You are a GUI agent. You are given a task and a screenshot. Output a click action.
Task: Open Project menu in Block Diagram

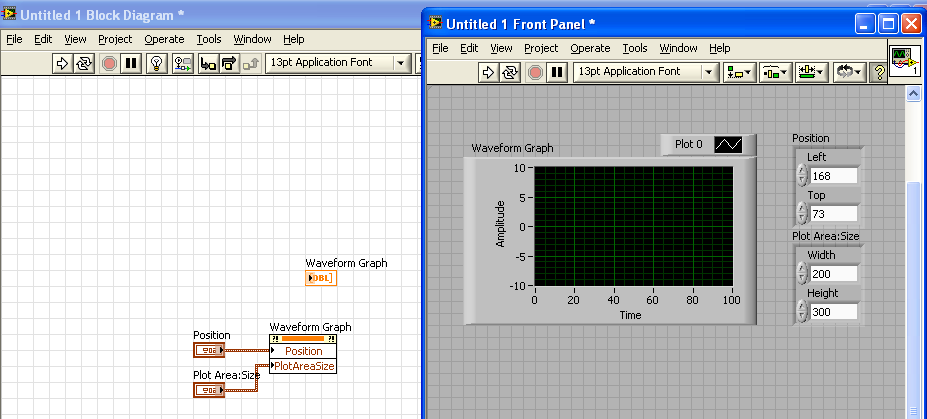(115, 39)
